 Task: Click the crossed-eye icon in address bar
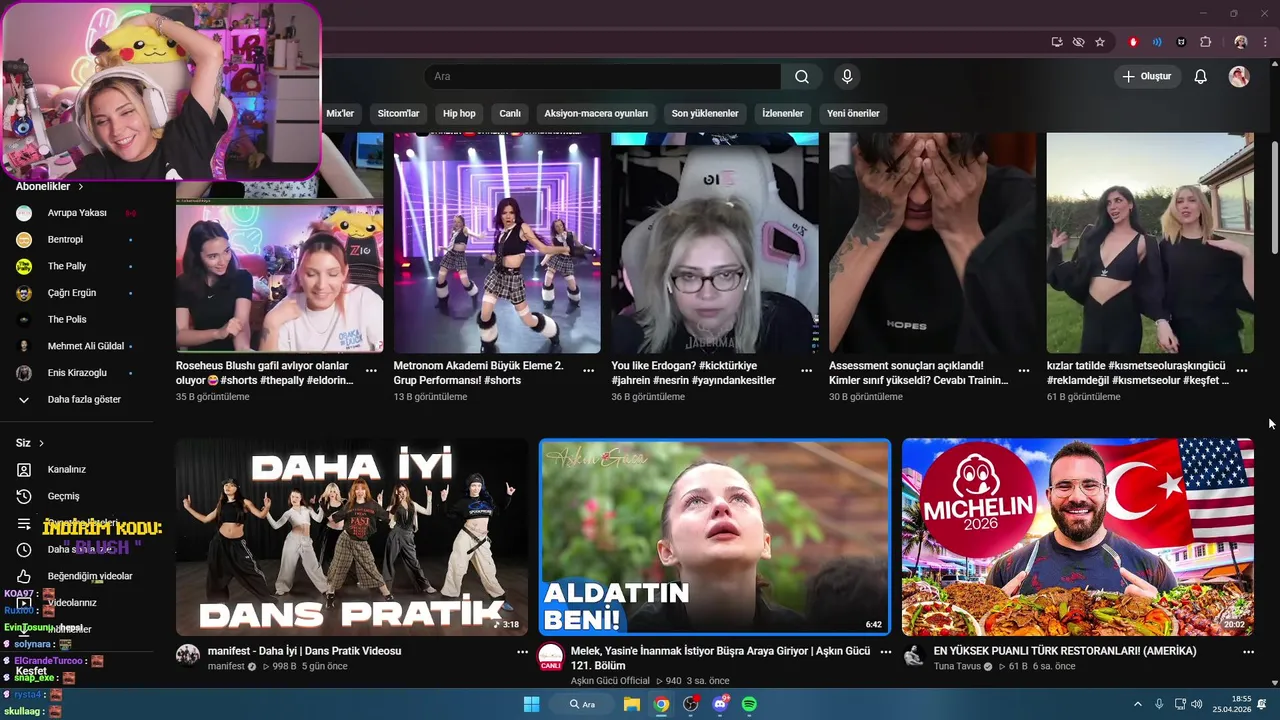pyautogui.click(x=1078, y=42)
